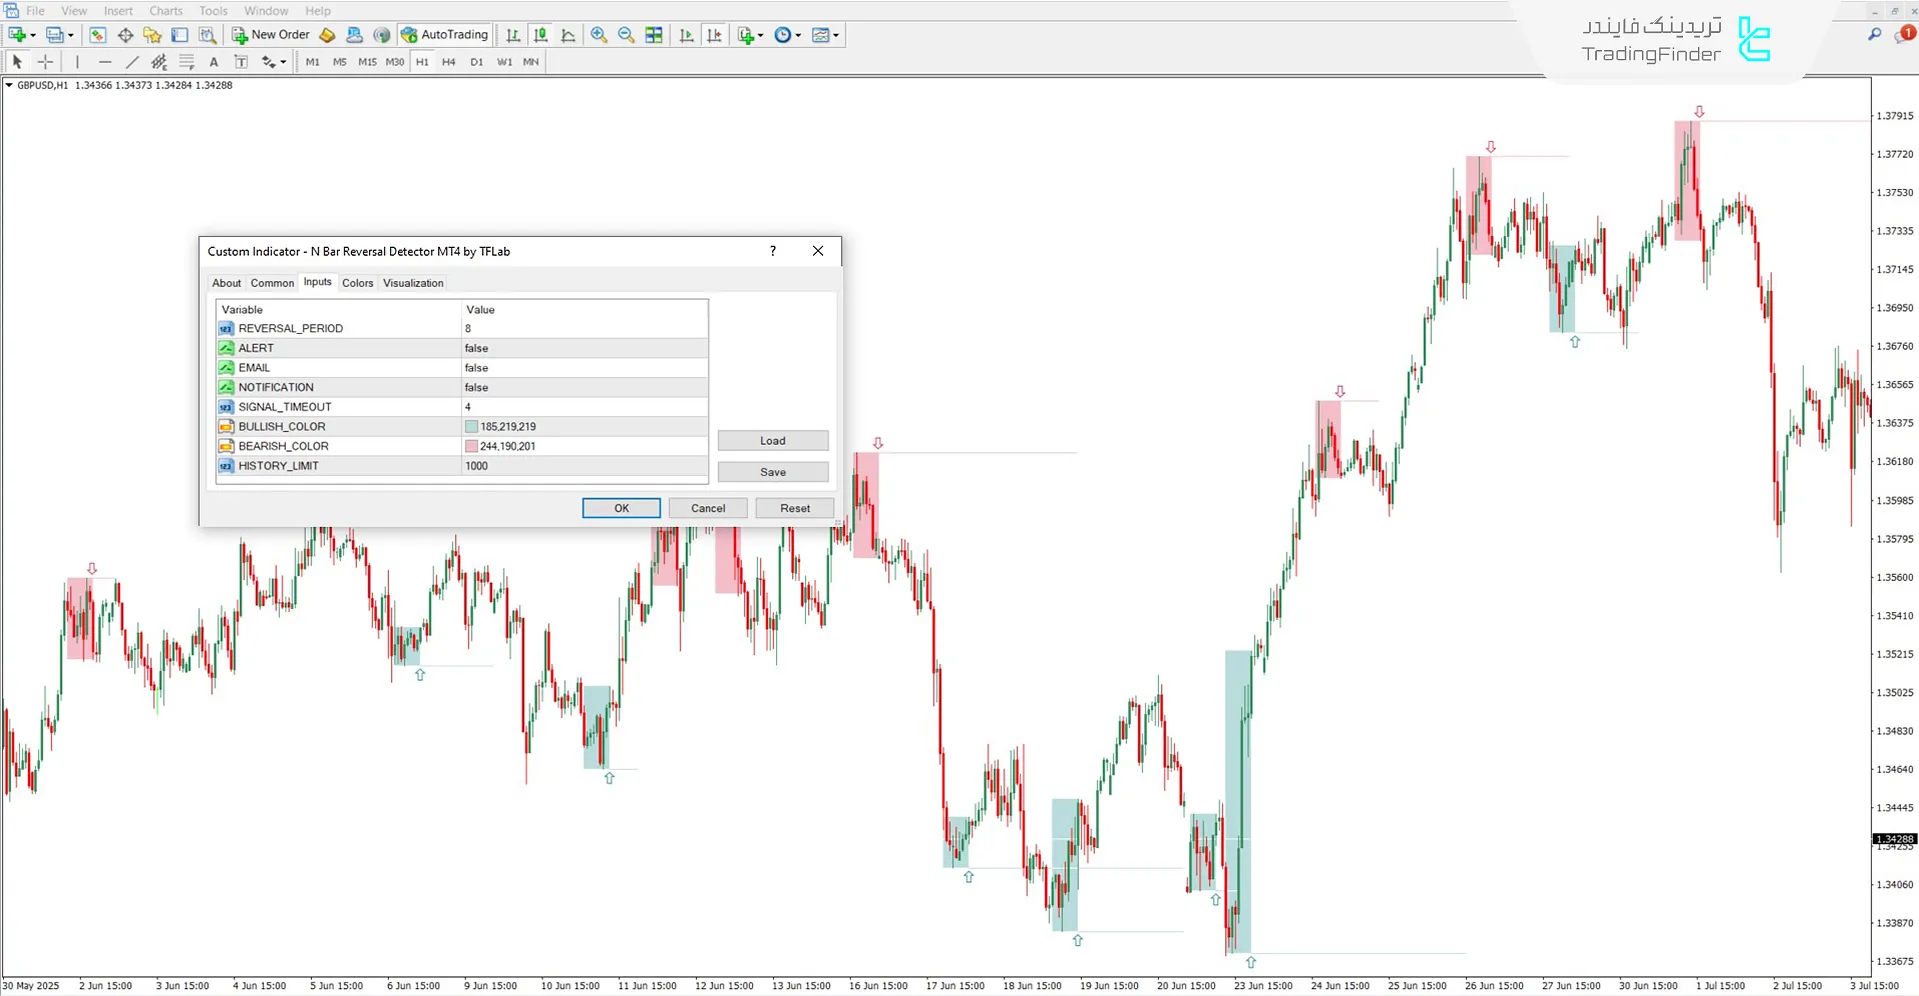1919x996 pixels.
Task: Expand the chart templates dropdown
Action: point(836,34)
